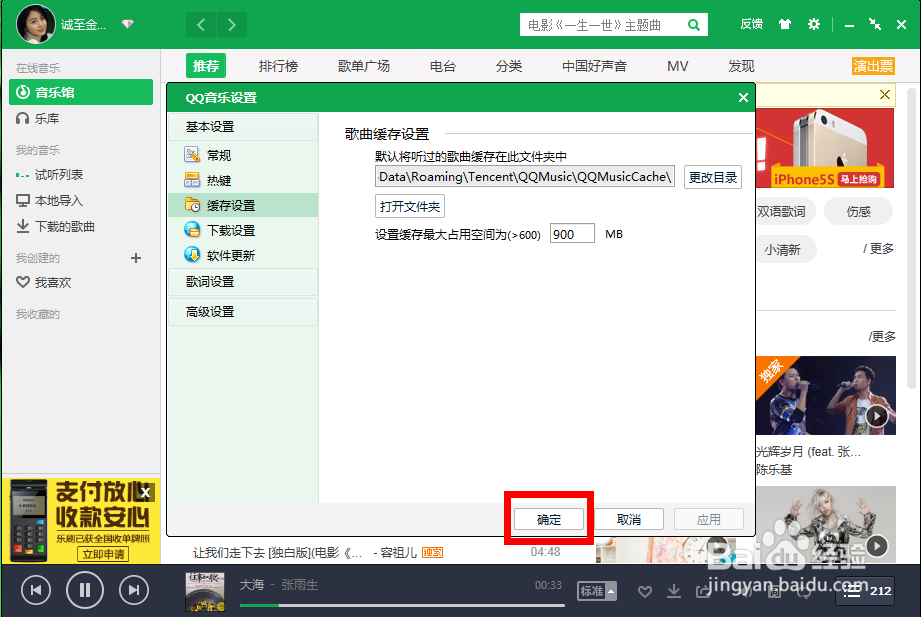Viewport: 921px width, 617px height.
Task: Open the main settings gear icon
Action: pos(814,24)
